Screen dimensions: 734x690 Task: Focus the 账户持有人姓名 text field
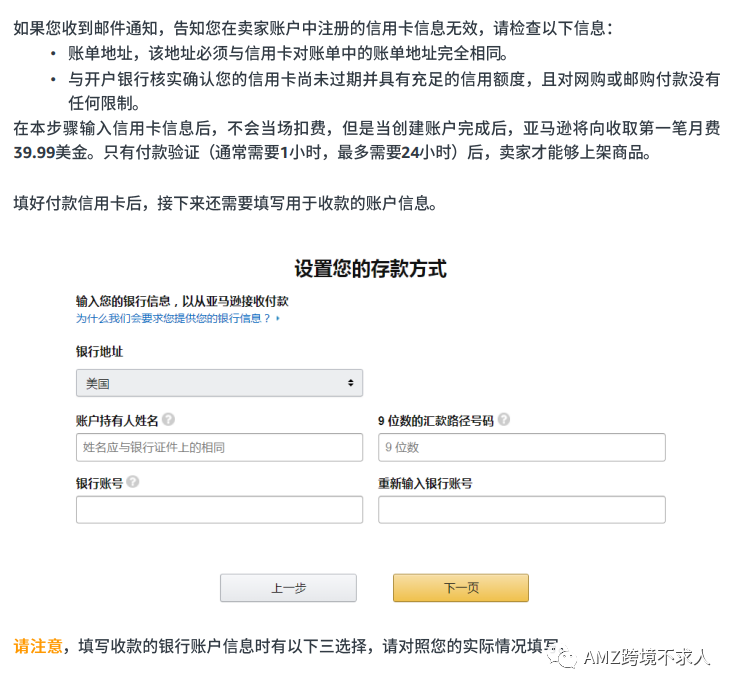[x=219, y=447]
